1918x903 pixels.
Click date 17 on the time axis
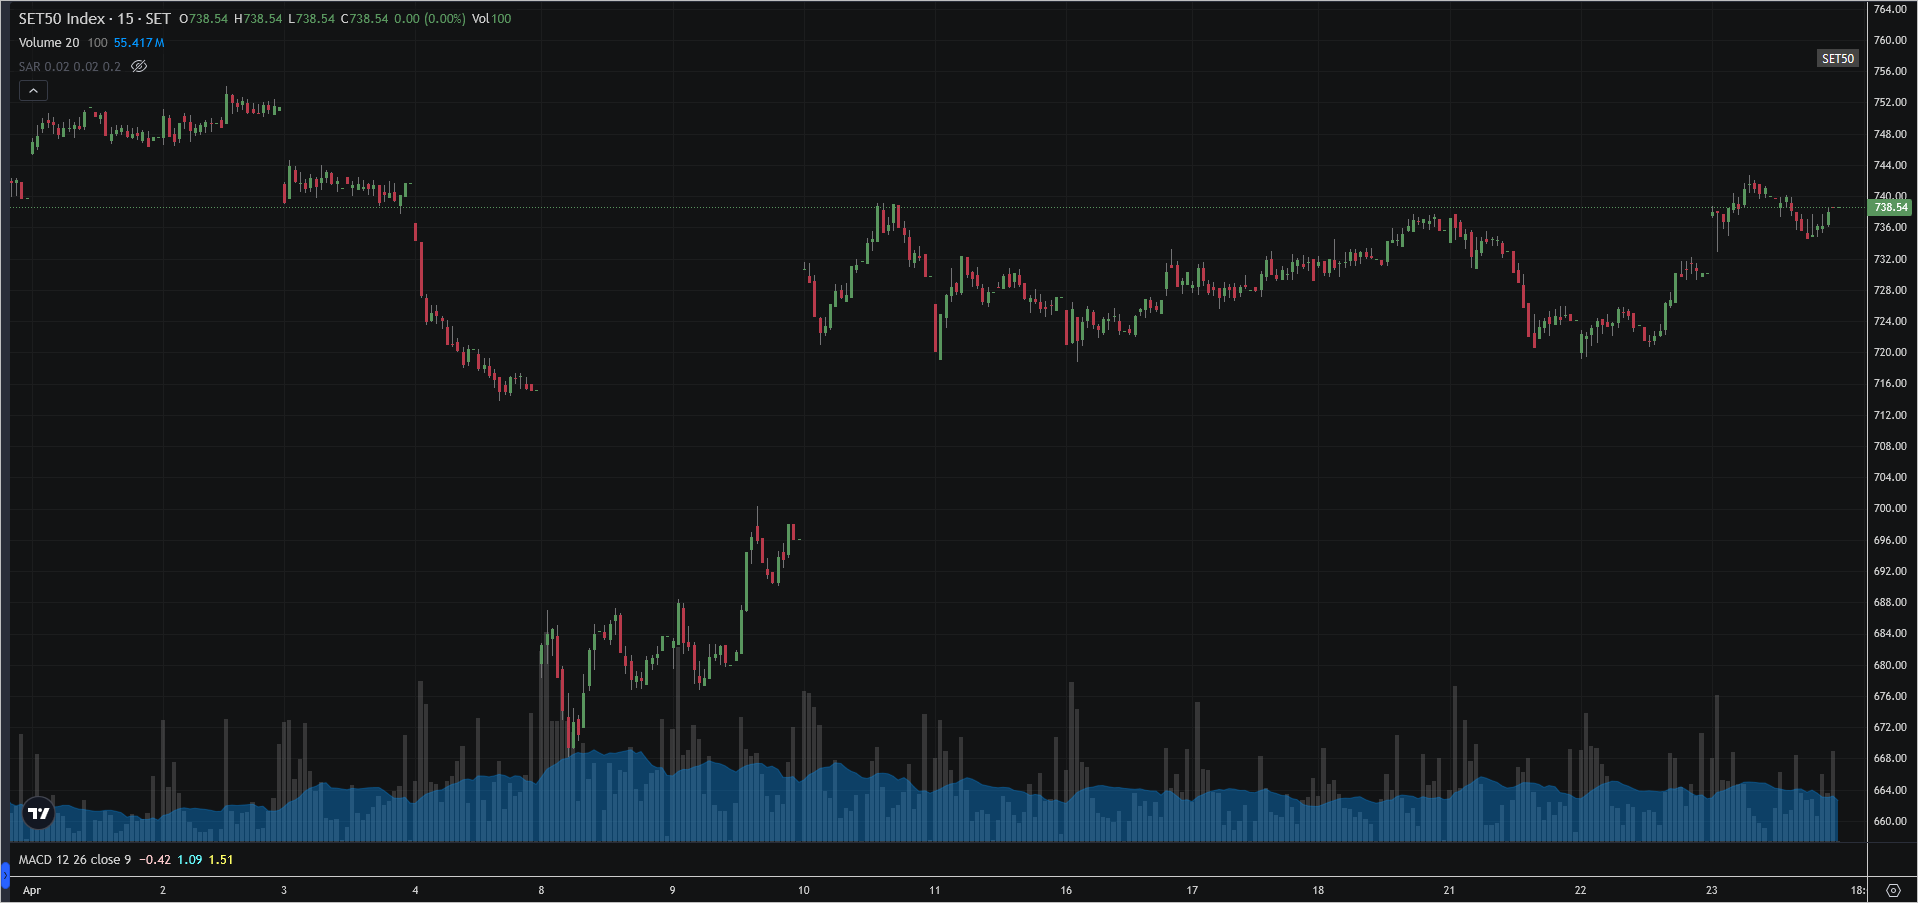click(x=1192, y=890)
